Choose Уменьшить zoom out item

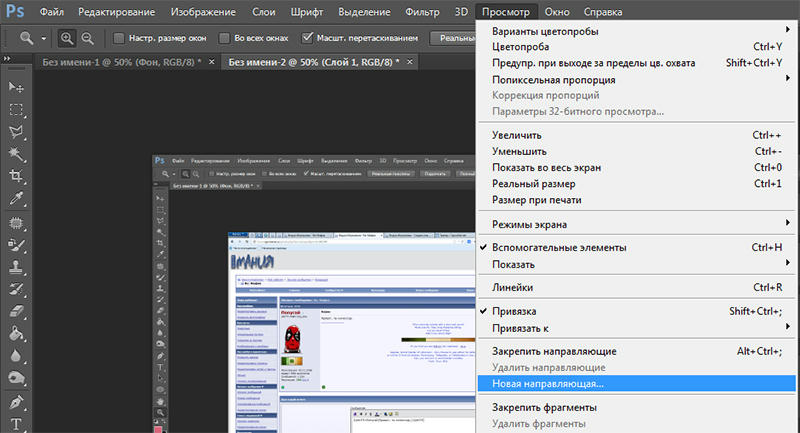pyautogui.click(x=637, y=151)
